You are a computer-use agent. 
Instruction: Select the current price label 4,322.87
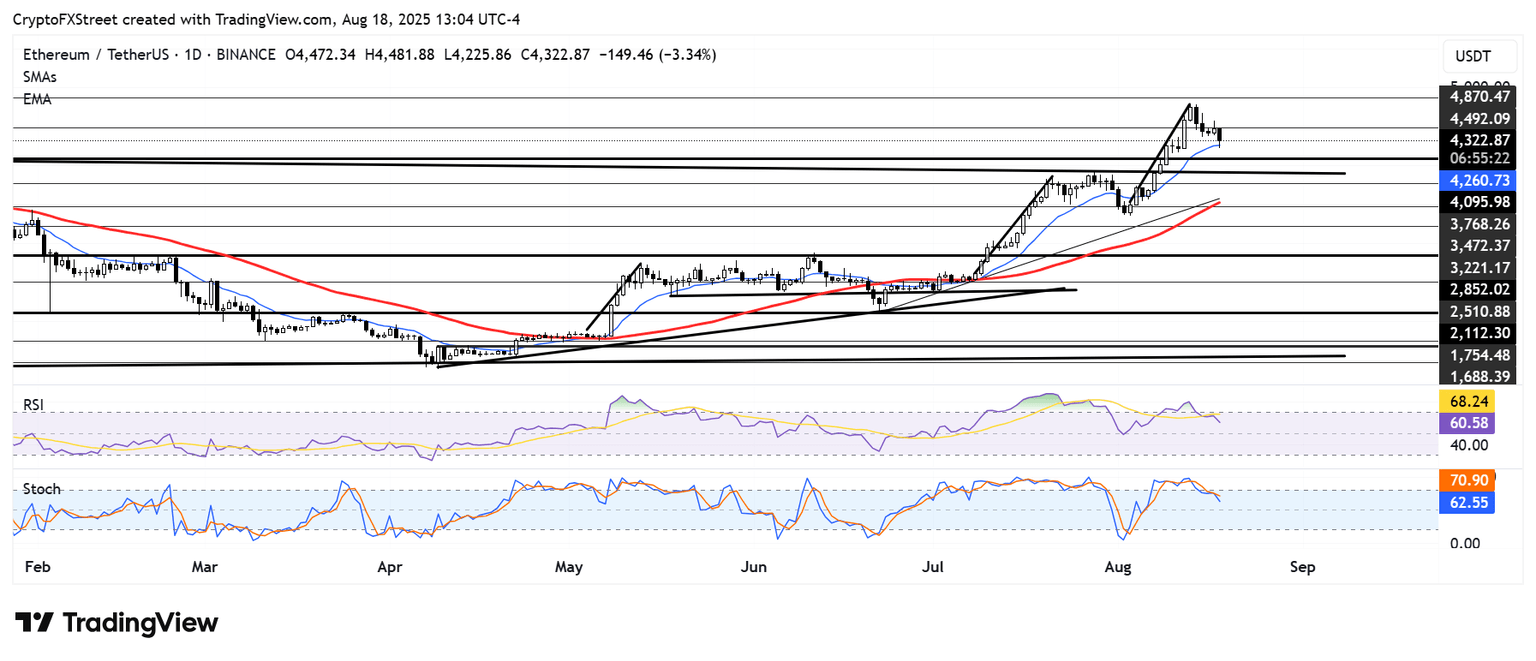pyautogui.click(x=1479, y=140)
